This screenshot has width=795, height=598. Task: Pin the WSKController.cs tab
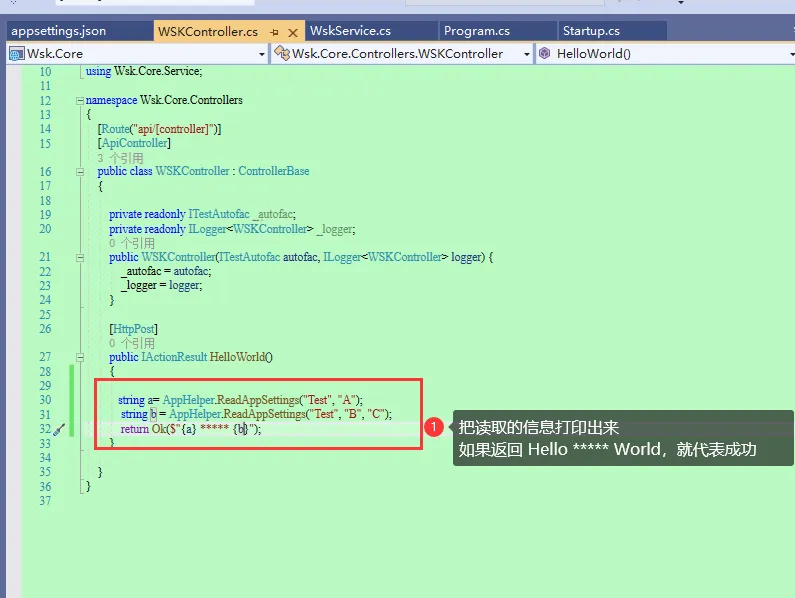tap(274, 32)
